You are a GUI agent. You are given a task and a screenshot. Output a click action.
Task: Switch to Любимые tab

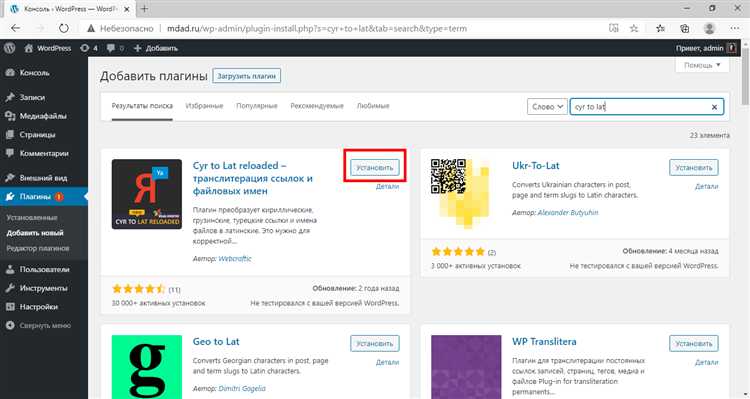(x=373, y=106)
